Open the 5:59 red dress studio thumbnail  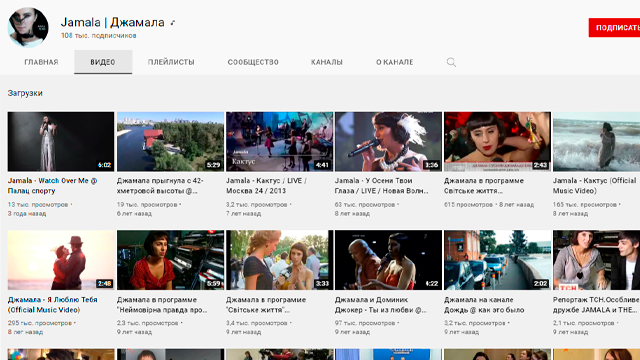pyautogui.click(x=170, y=260)
